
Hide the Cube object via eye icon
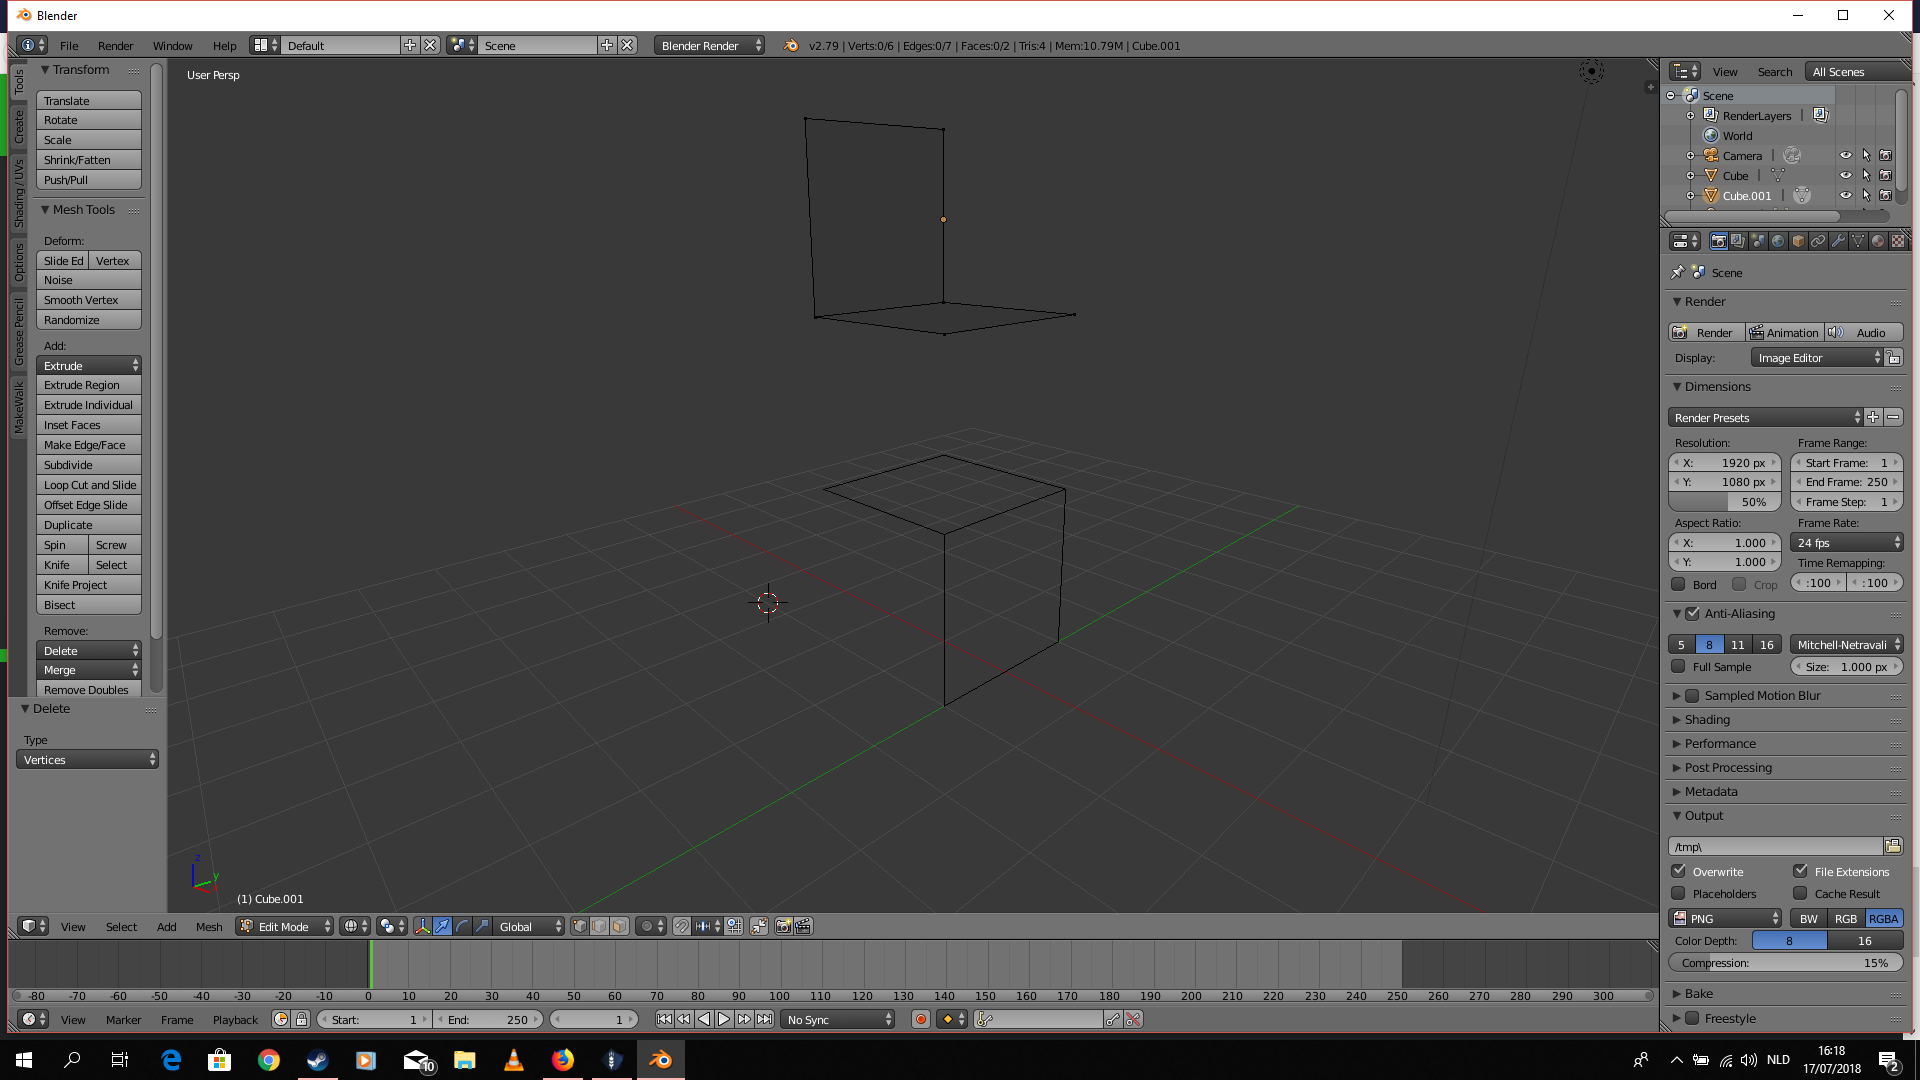pyautogui.click(x=1846, y=175)
